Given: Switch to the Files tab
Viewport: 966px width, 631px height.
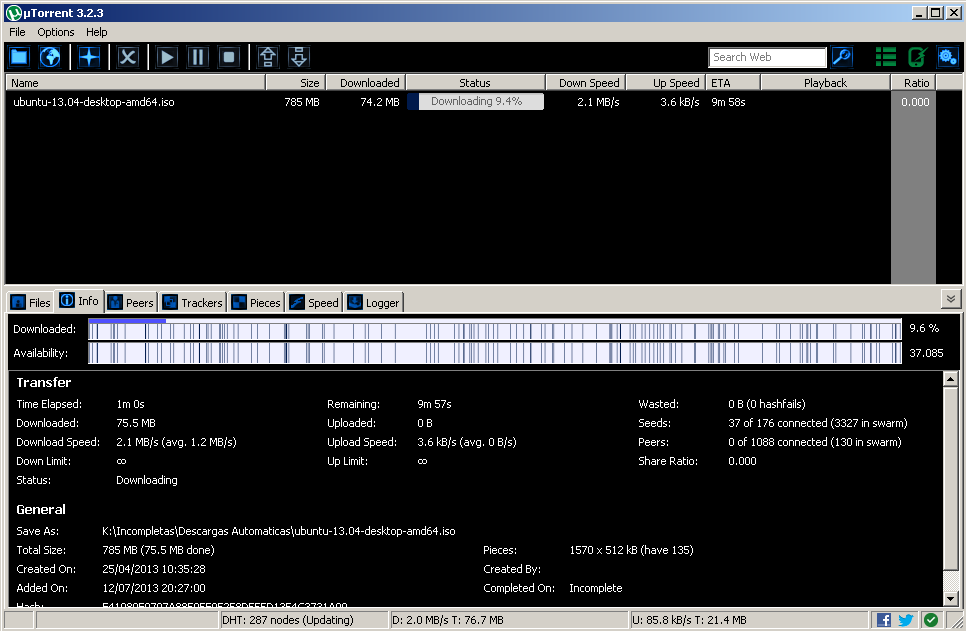Looking at the screenshot, I should coord(31,303).
